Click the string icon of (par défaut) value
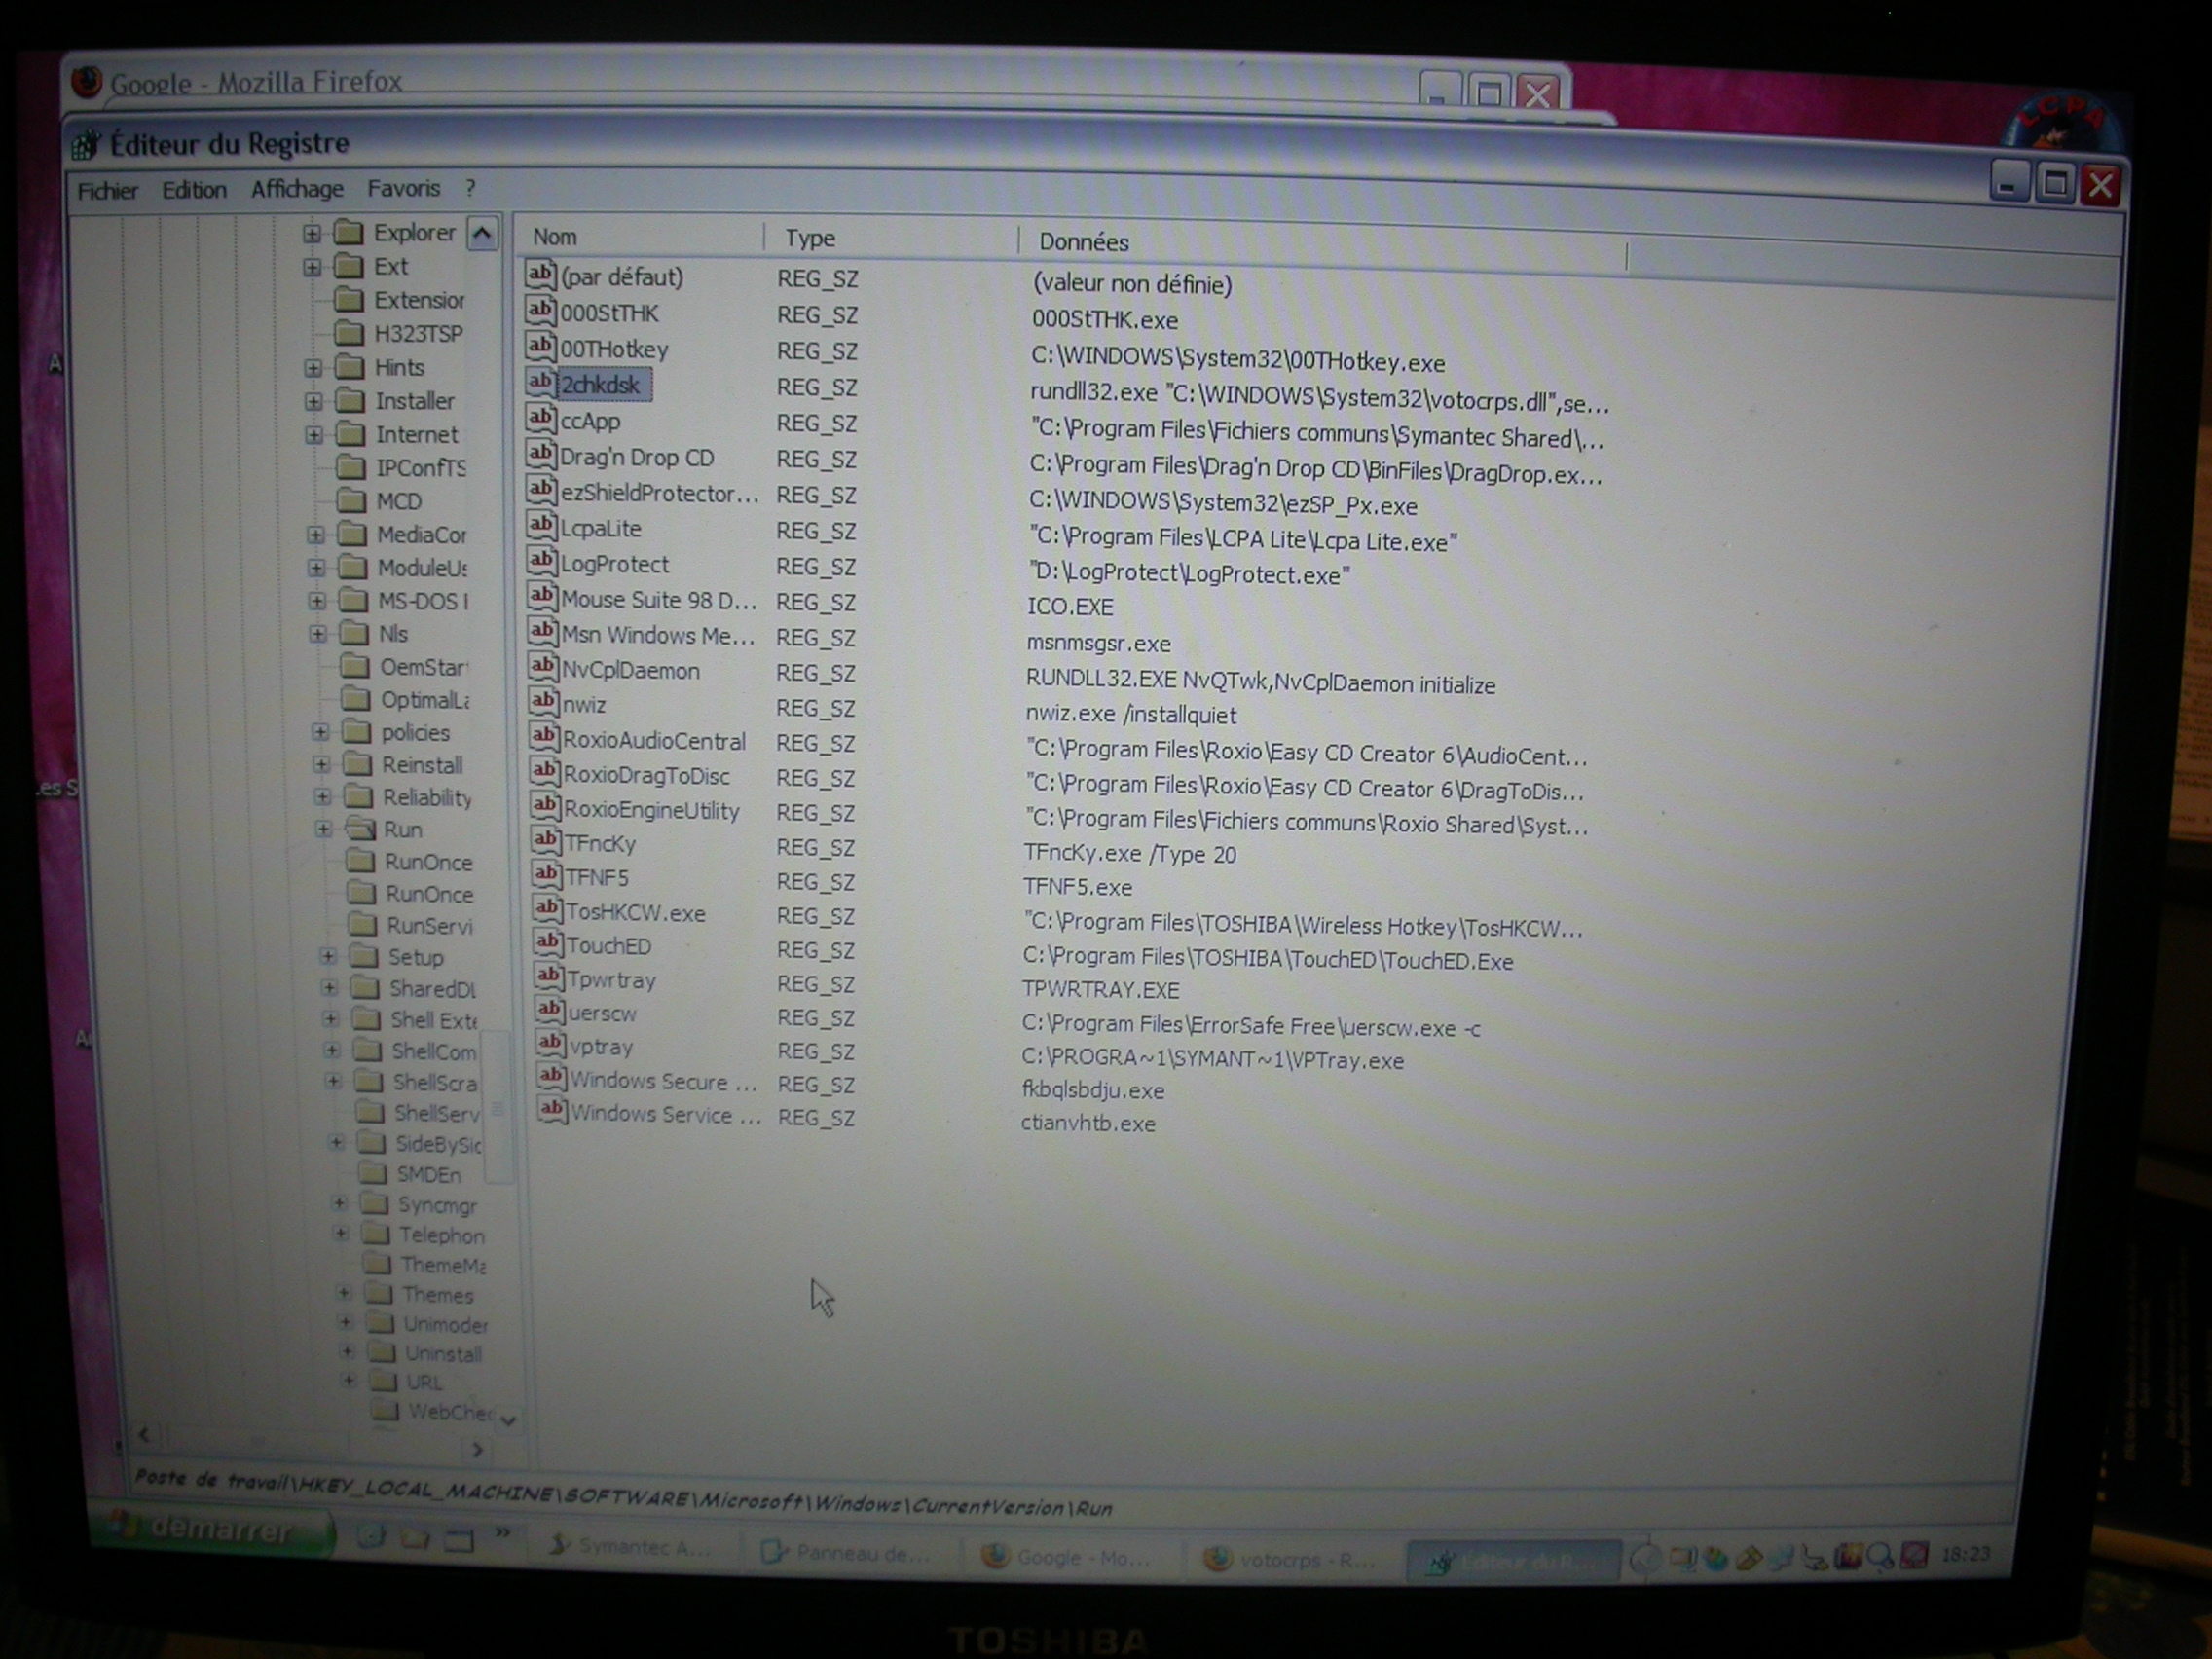 pyautogui.click(x=540, y=274)
